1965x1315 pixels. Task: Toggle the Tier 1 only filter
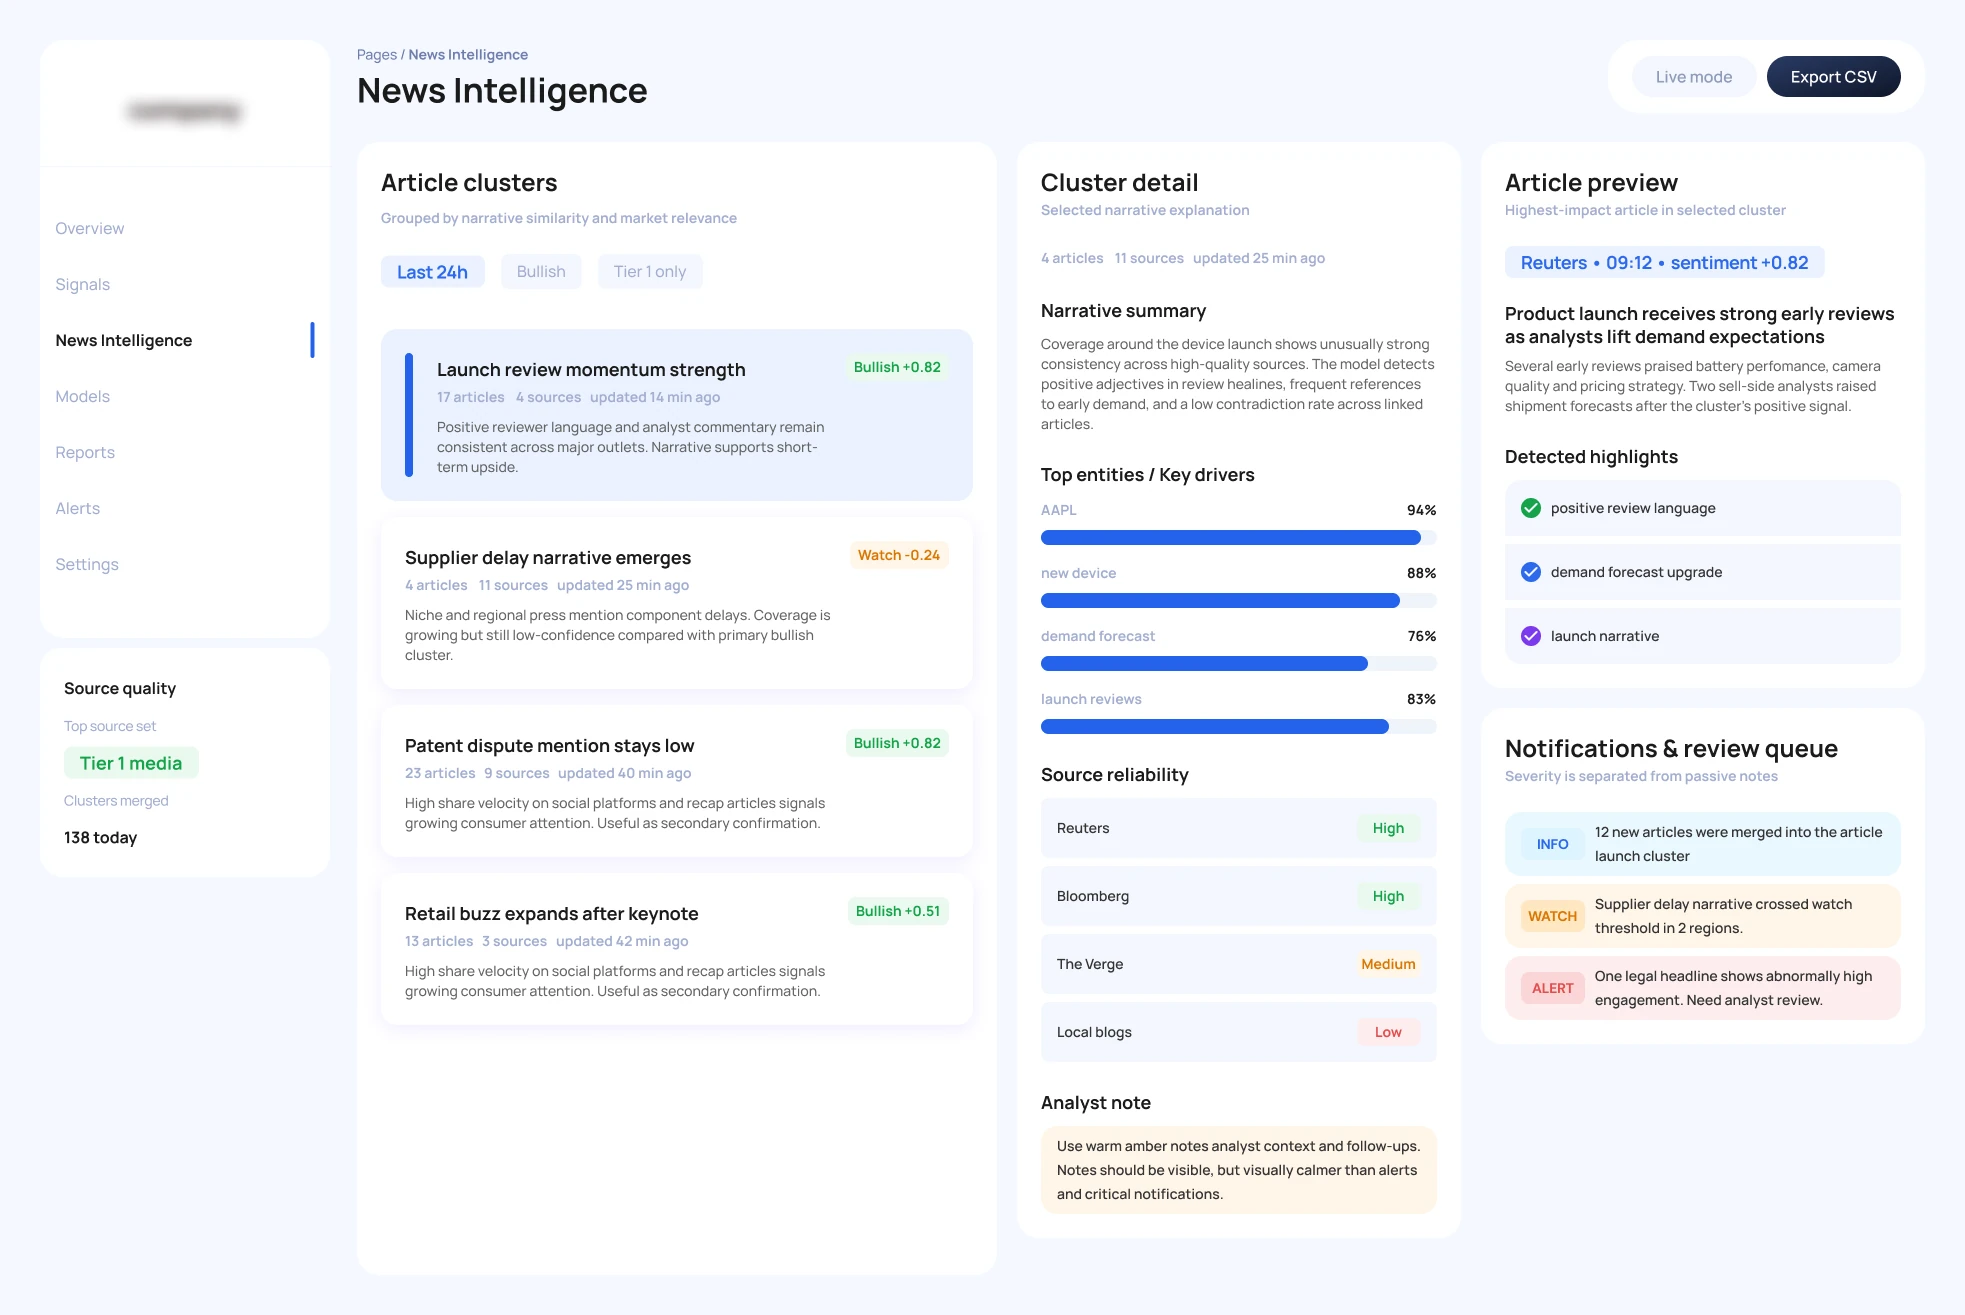(650, 272)
